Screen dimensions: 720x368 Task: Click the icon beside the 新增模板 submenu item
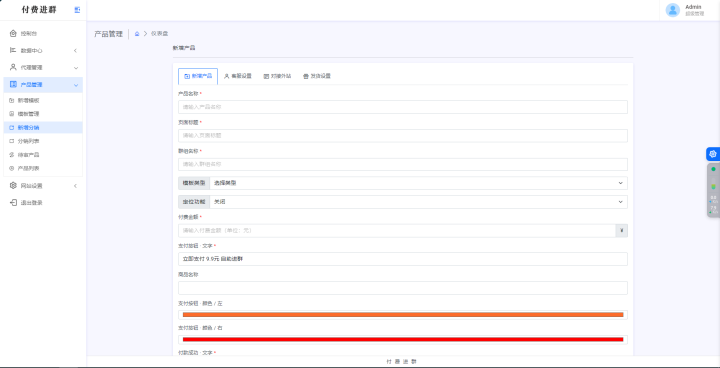click(x=12, y=100)
